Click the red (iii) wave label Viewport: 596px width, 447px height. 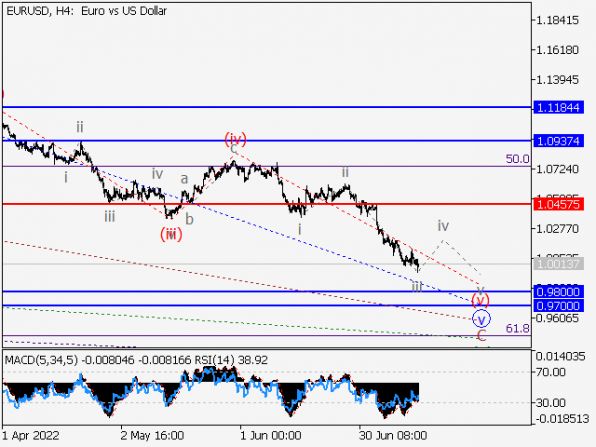[x=171, y=234]
